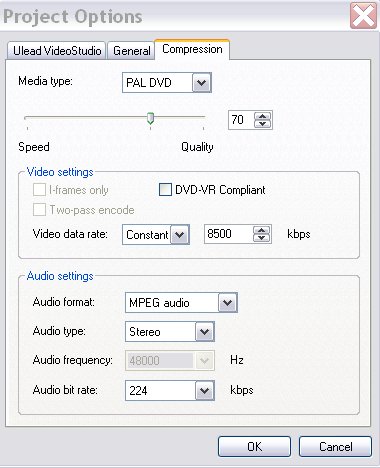Close the Project Options dialog

click(363, 15)
